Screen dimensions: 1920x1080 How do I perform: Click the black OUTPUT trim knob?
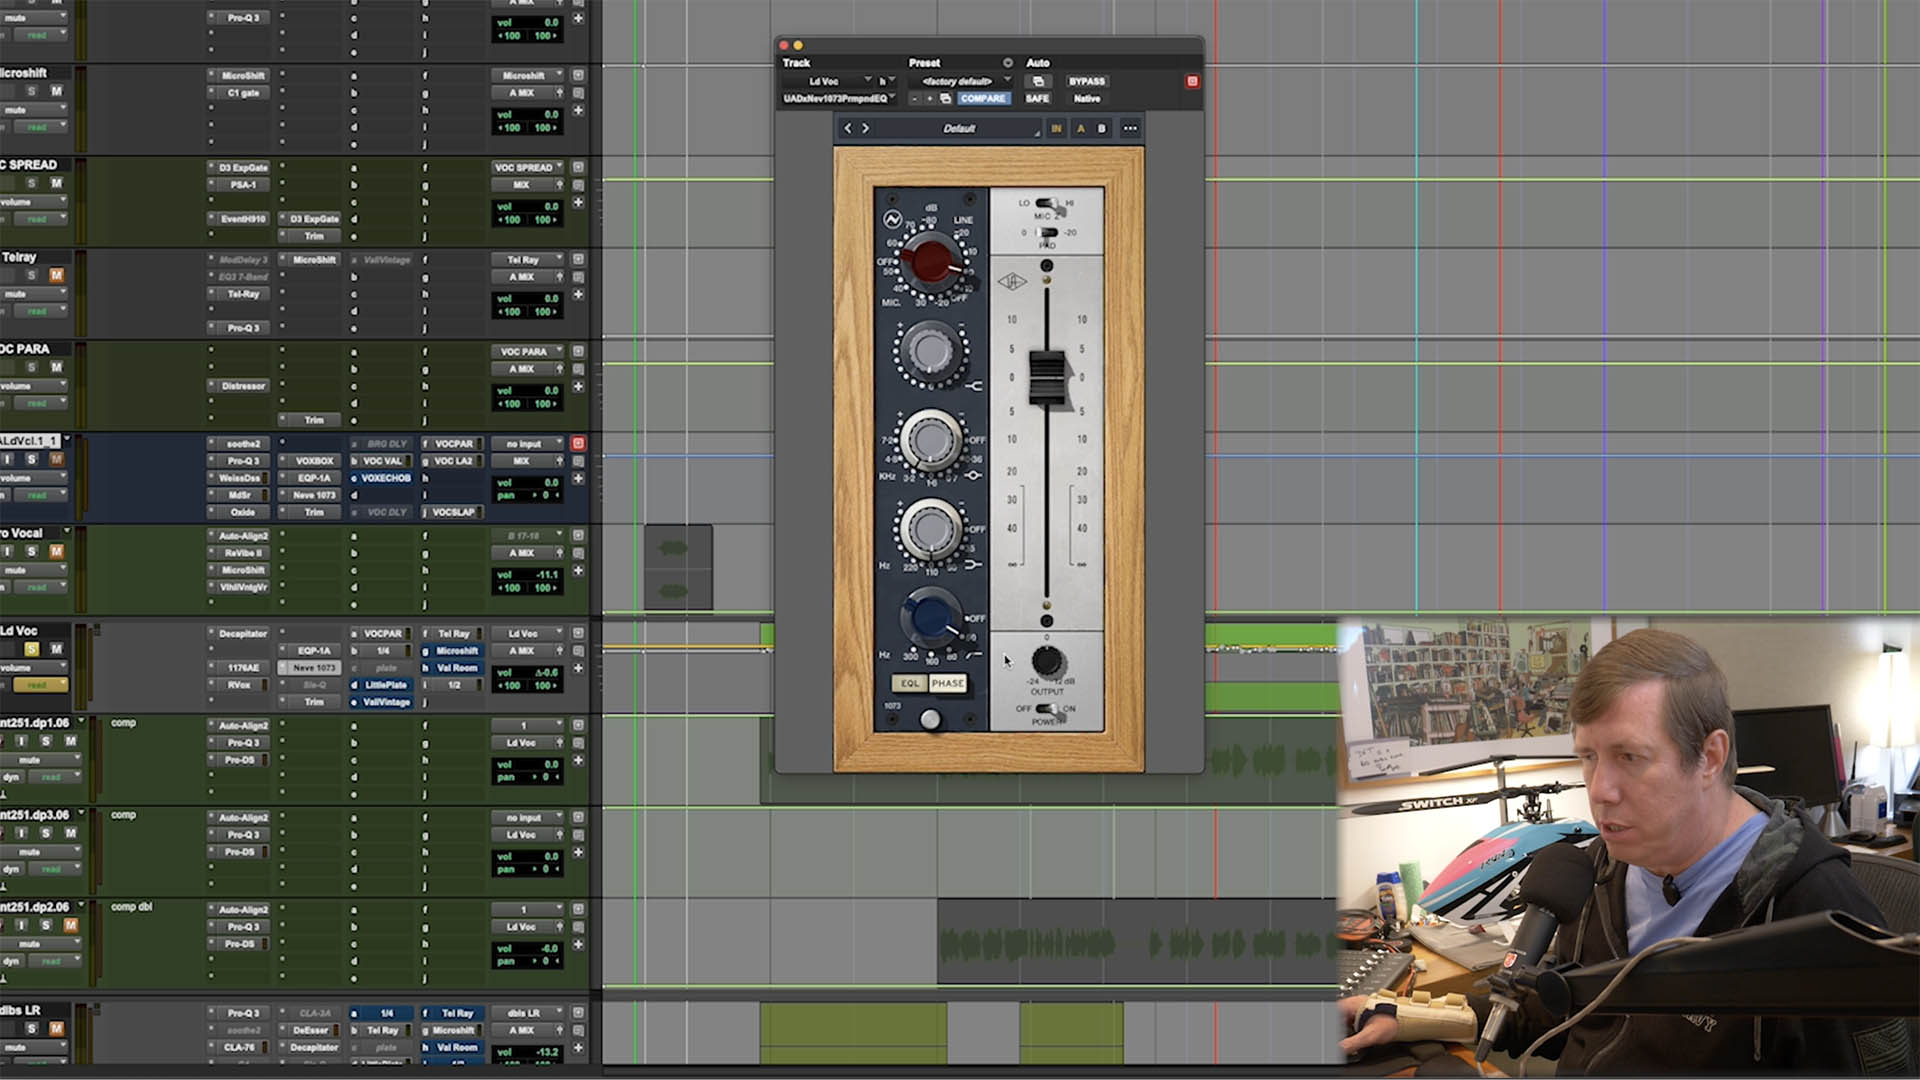click(x=1047, y=660)
